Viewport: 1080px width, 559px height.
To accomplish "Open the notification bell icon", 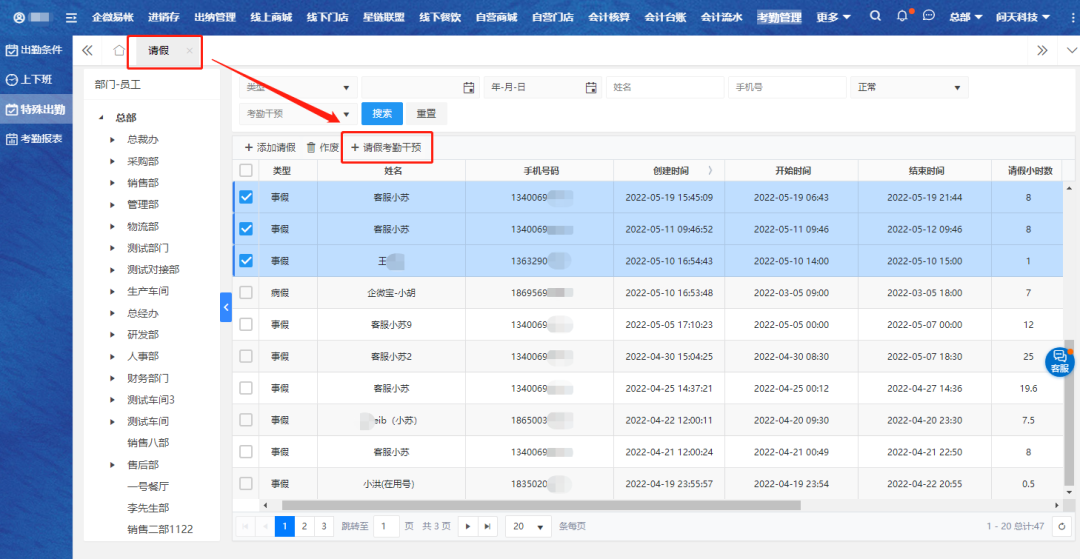I will (x=903, y=17).
